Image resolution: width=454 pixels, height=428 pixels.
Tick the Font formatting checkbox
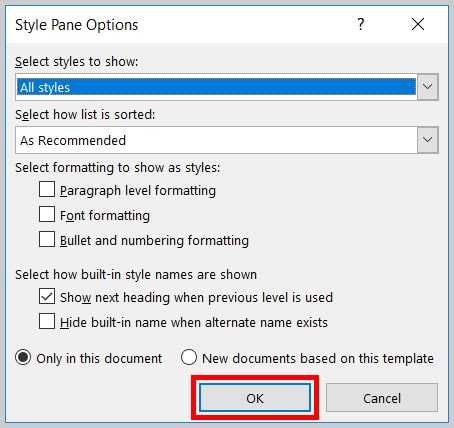pos(47,214)
